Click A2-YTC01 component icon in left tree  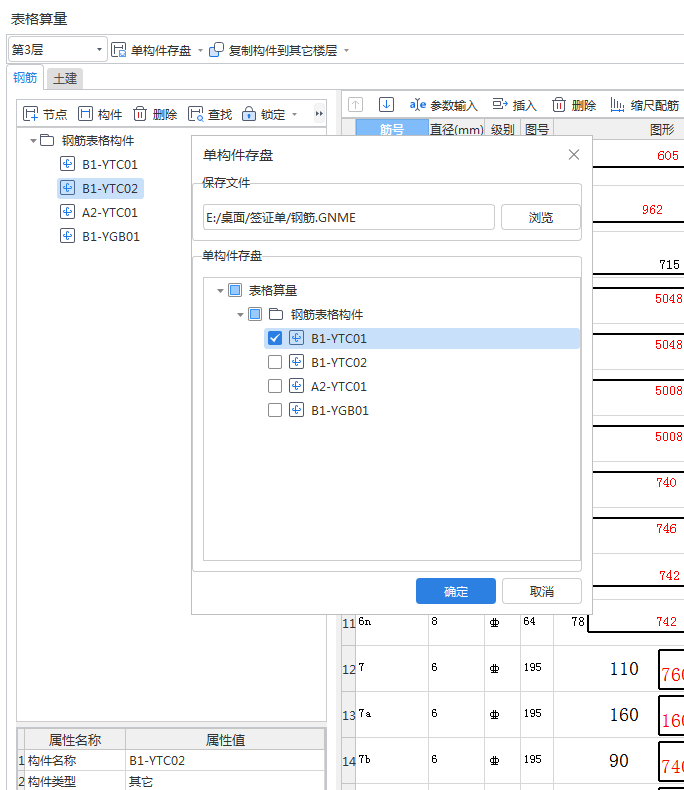tap(67, 212)
